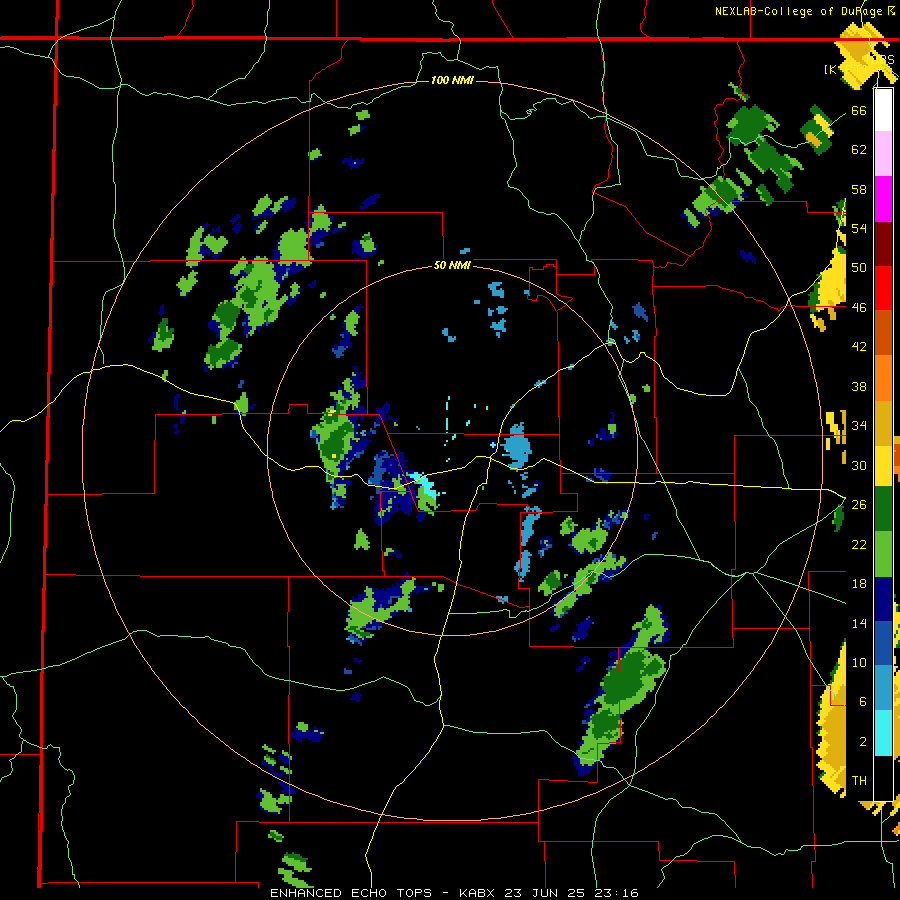Click the 23:16 timestamp in the caption
900x900 pixels.
click(616, 893)
